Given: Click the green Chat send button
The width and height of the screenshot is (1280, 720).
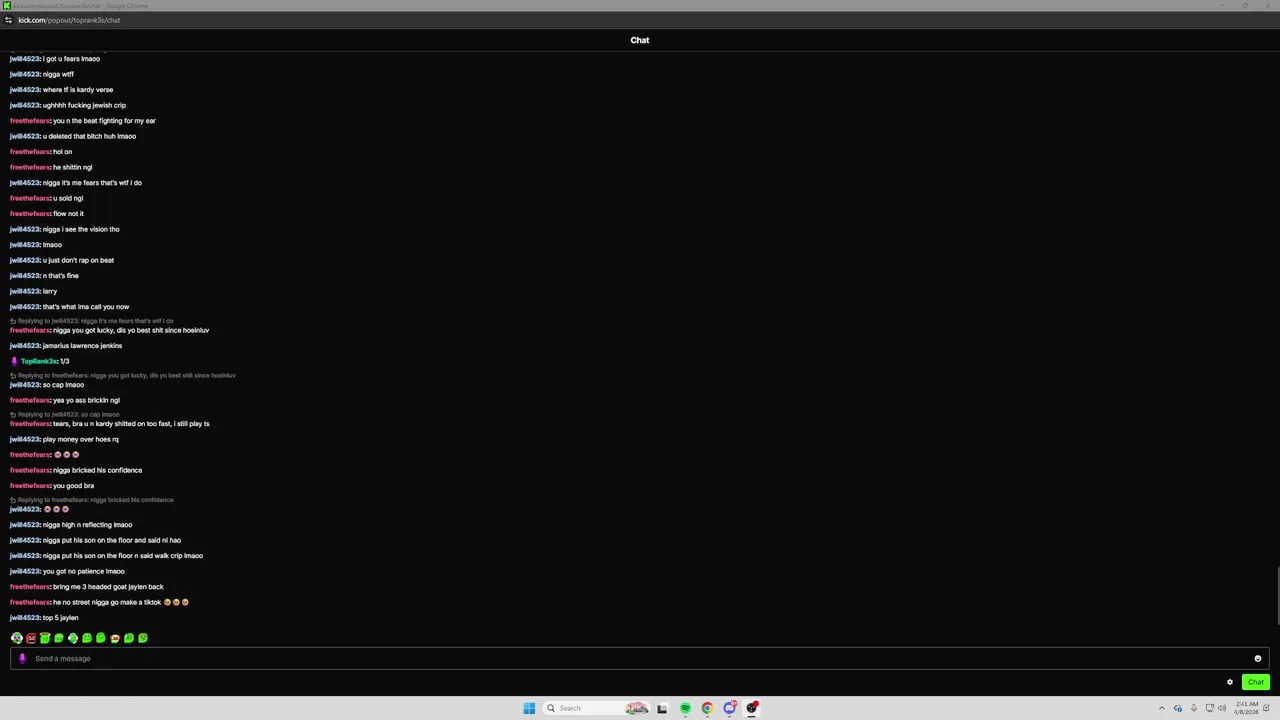Looking at the screenshot, I should [1255, 682].
